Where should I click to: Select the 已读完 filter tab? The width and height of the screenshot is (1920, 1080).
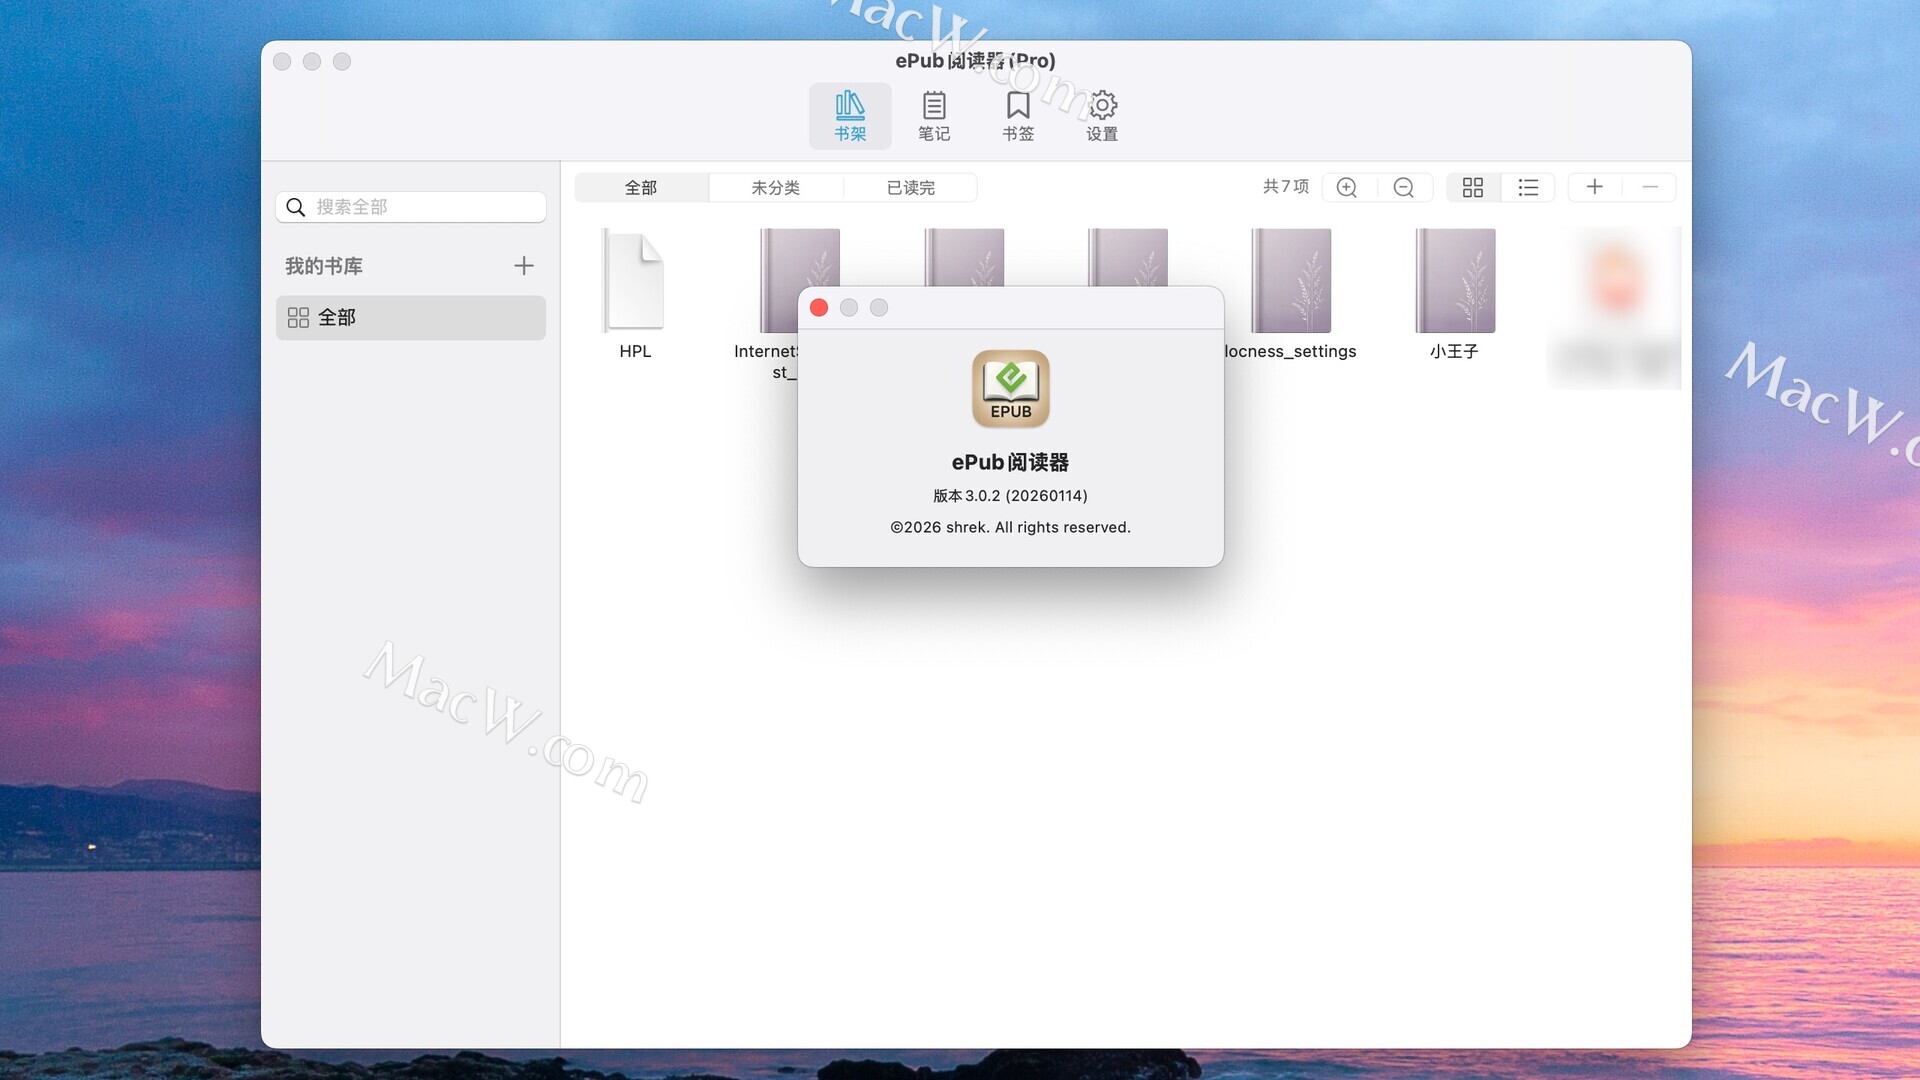click(910, 188)
